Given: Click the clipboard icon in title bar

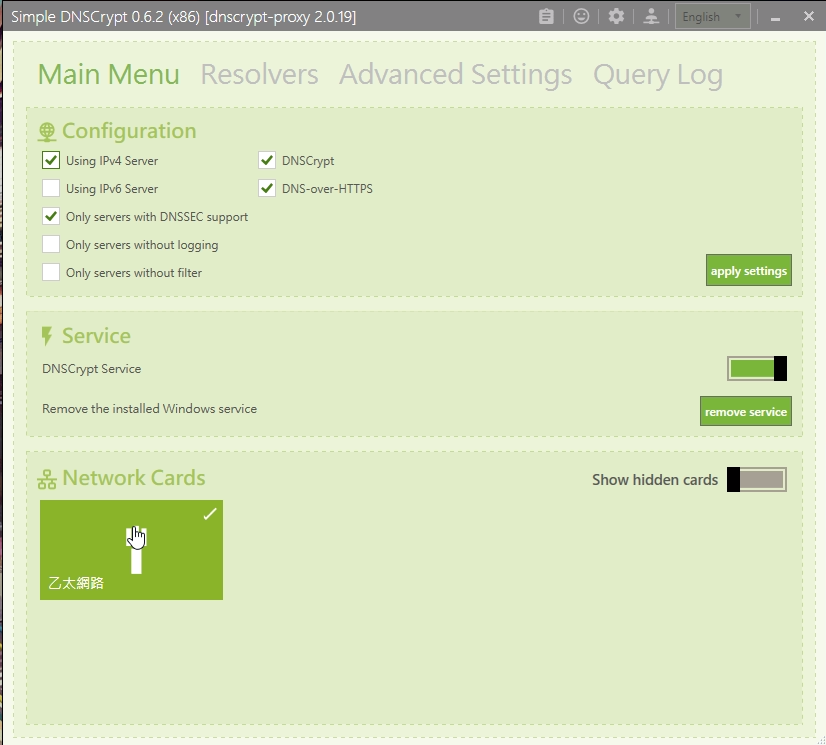Looking at the screenshot, I should pyautogui.click(x=546, y=16).
